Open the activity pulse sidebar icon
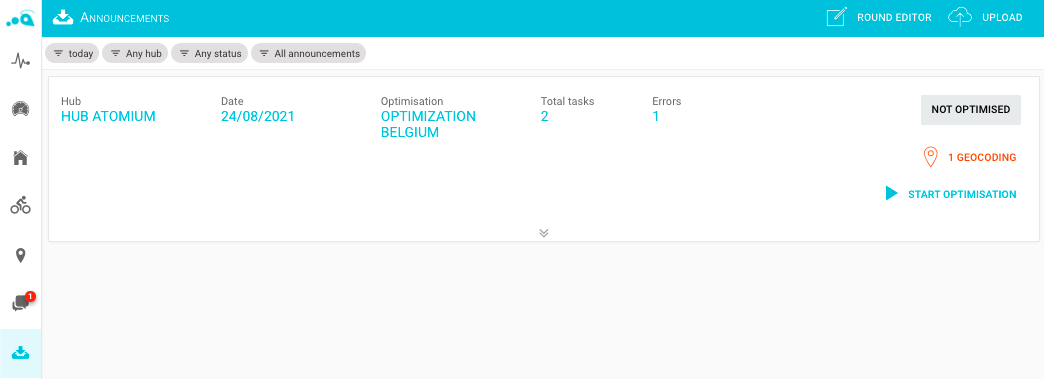The width and height of the screenshot is (1044, 379). point(21,62)
